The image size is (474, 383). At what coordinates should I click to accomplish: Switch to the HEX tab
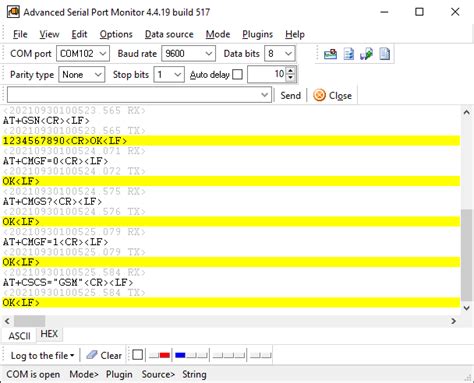(x=49, y=334)
